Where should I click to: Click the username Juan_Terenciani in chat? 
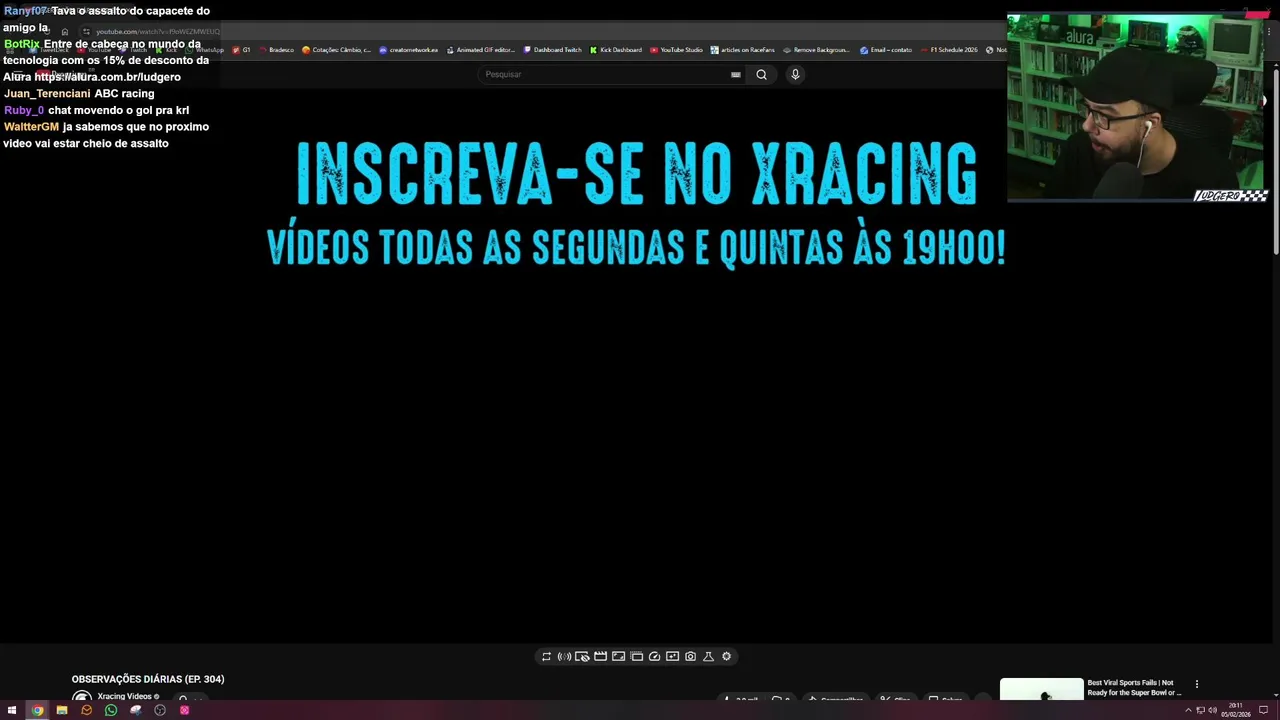(x=47, y=93)
